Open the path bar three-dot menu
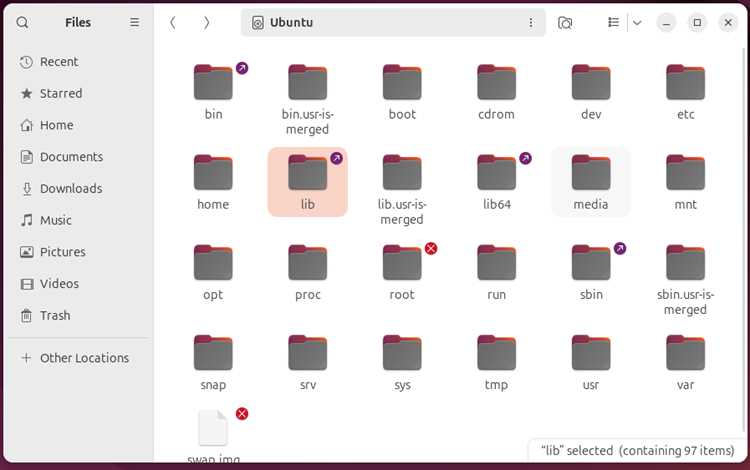 click(x=530, y=22)
